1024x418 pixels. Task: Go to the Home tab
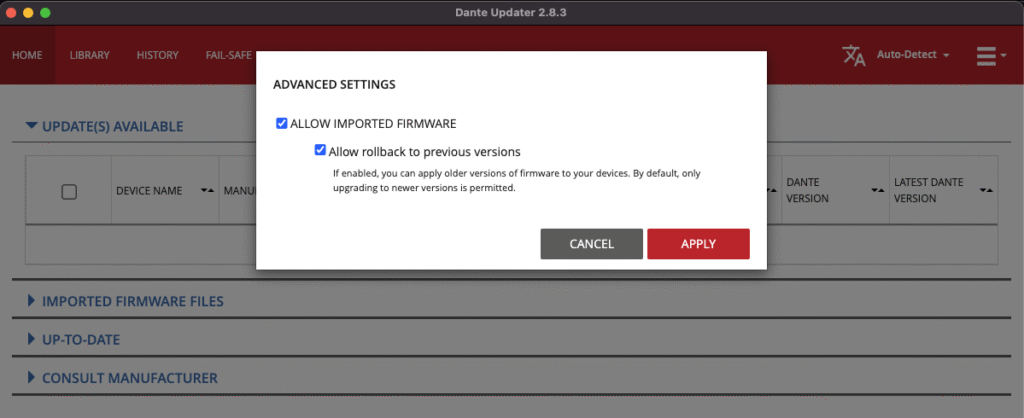tap(27, 55)
